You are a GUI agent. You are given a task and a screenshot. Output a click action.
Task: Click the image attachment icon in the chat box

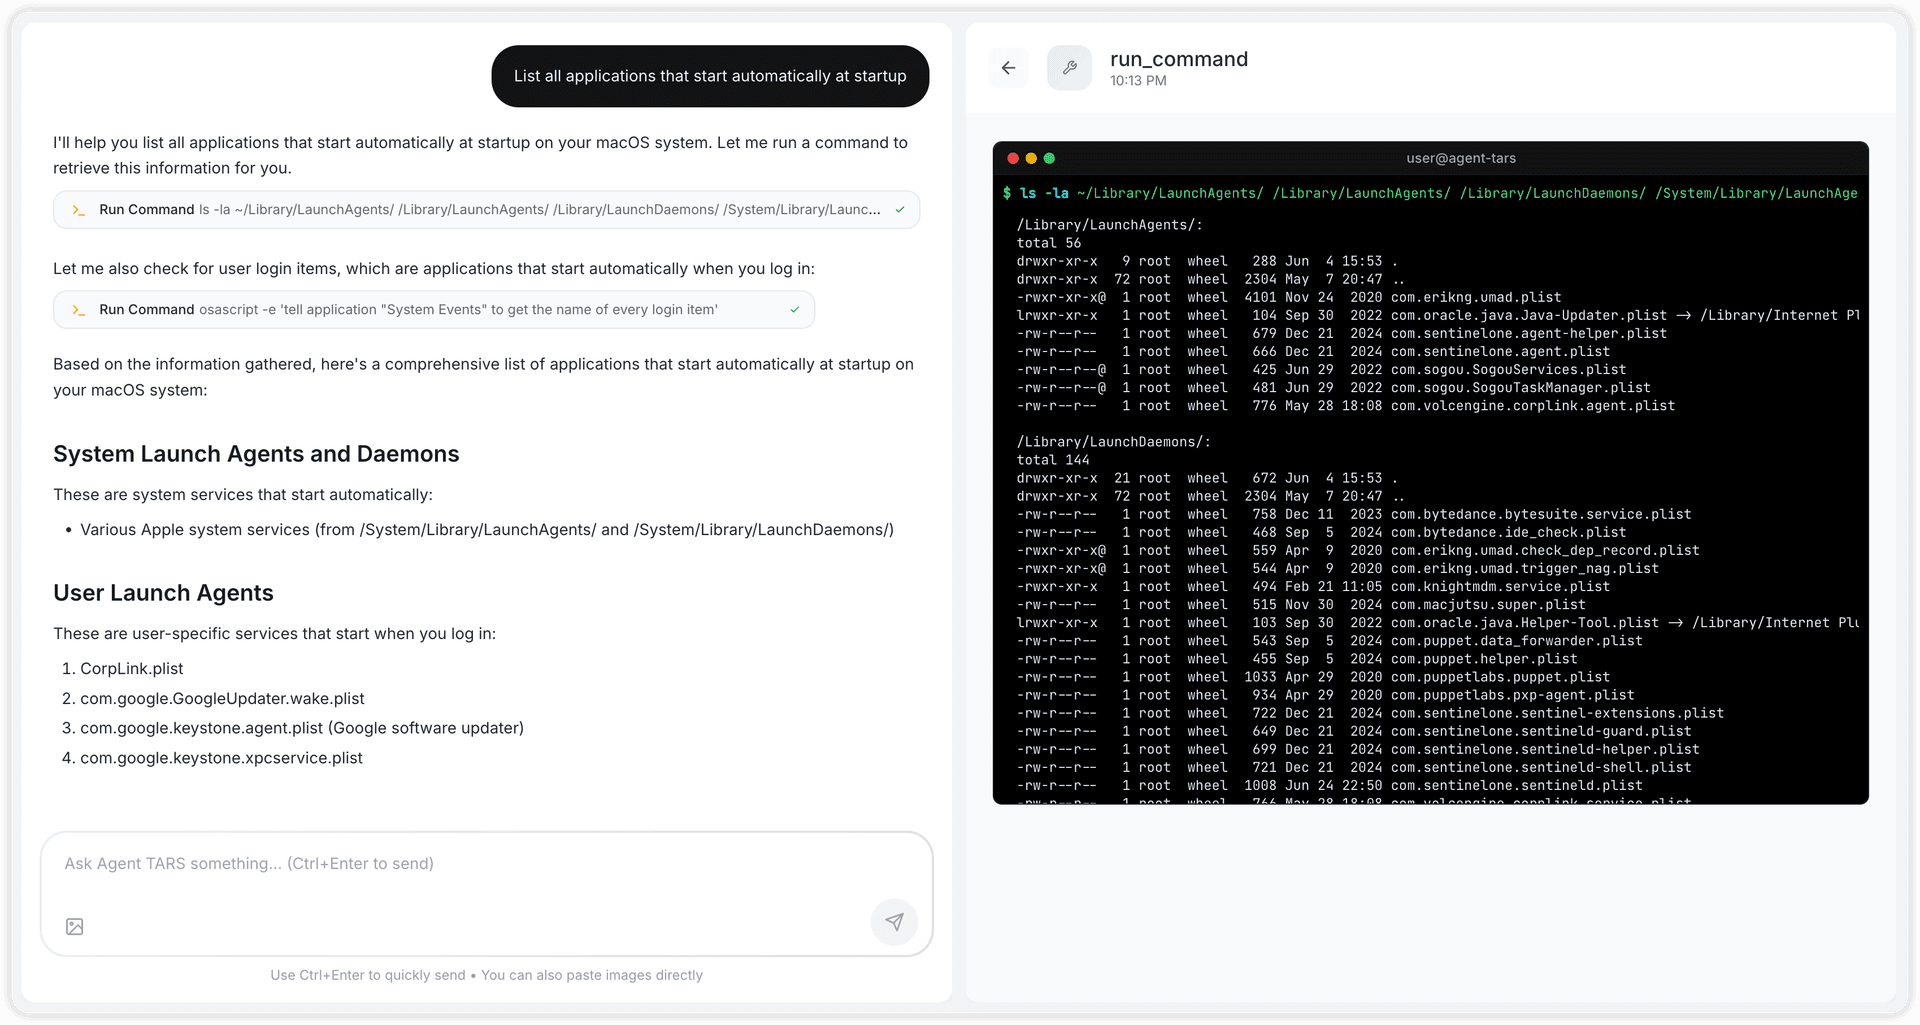pos(74,927)
